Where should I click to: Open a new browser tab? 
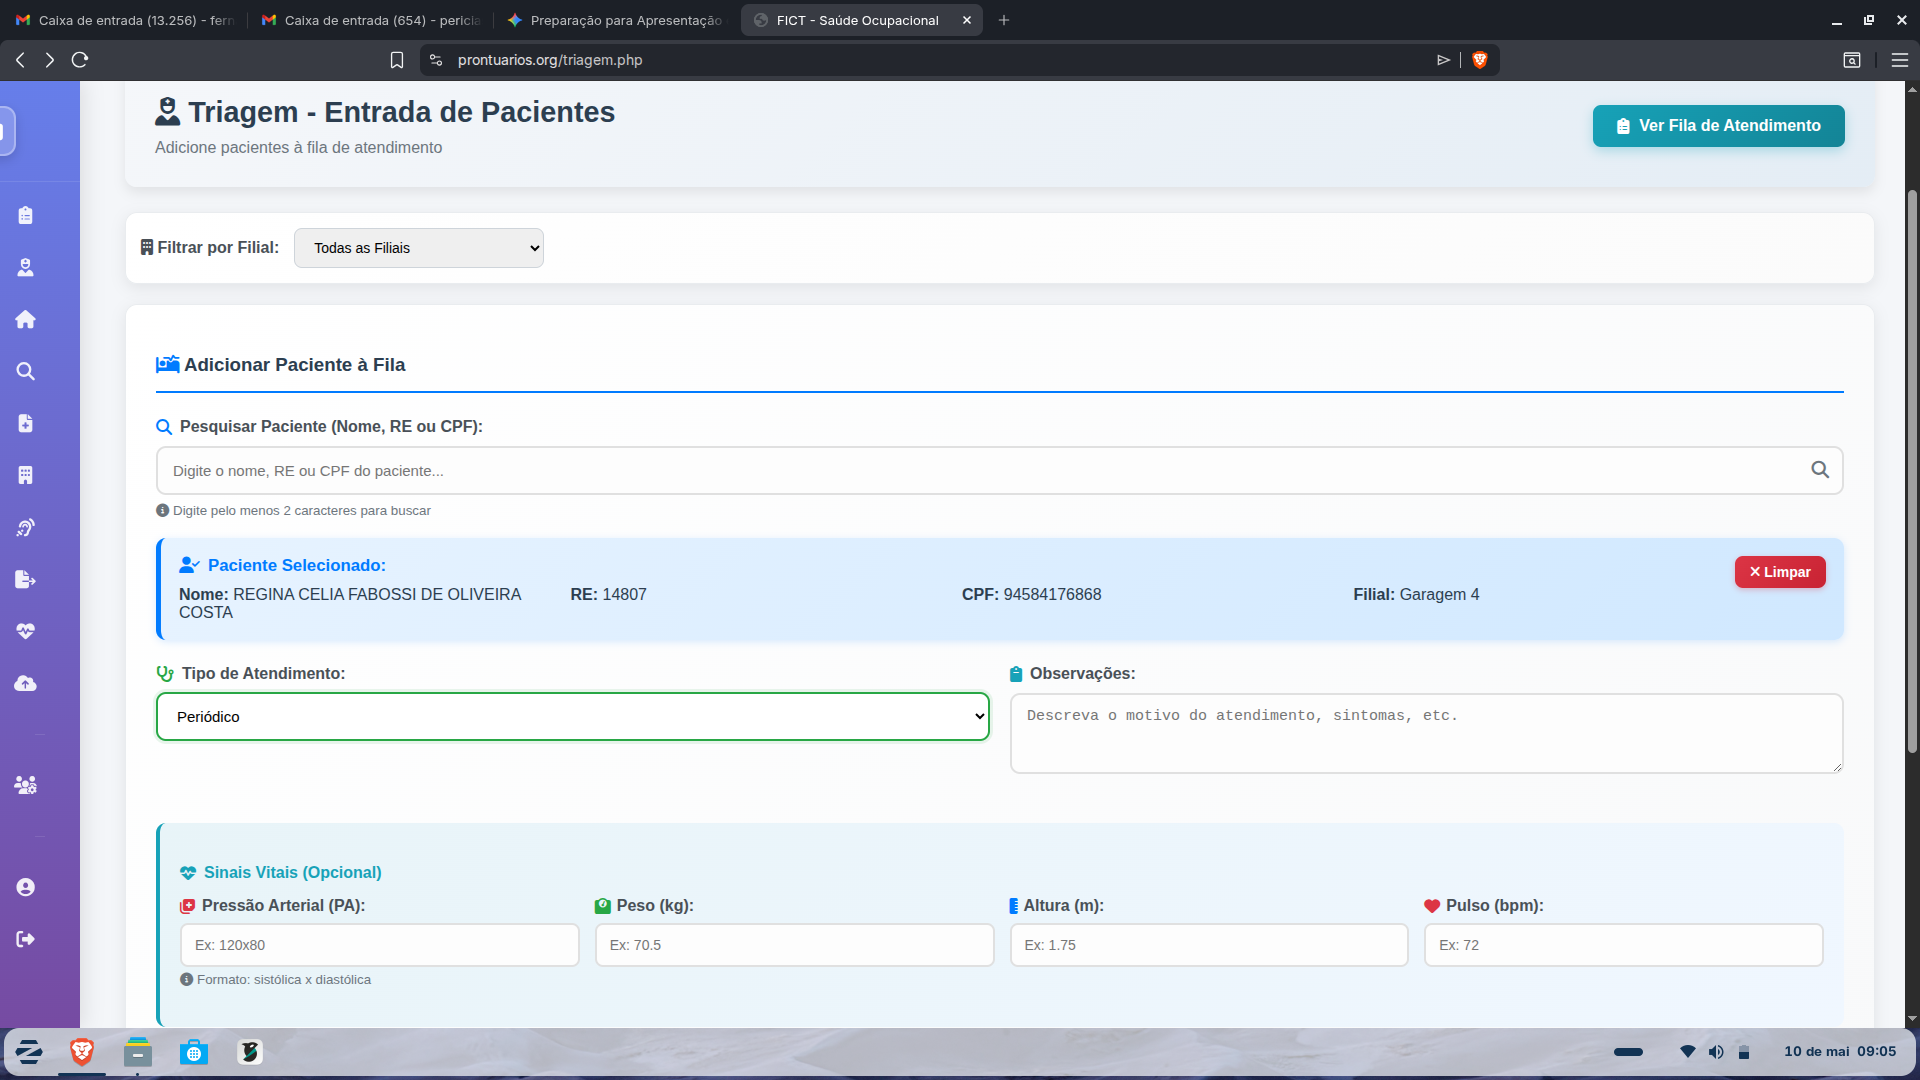tap(1004, 20)
